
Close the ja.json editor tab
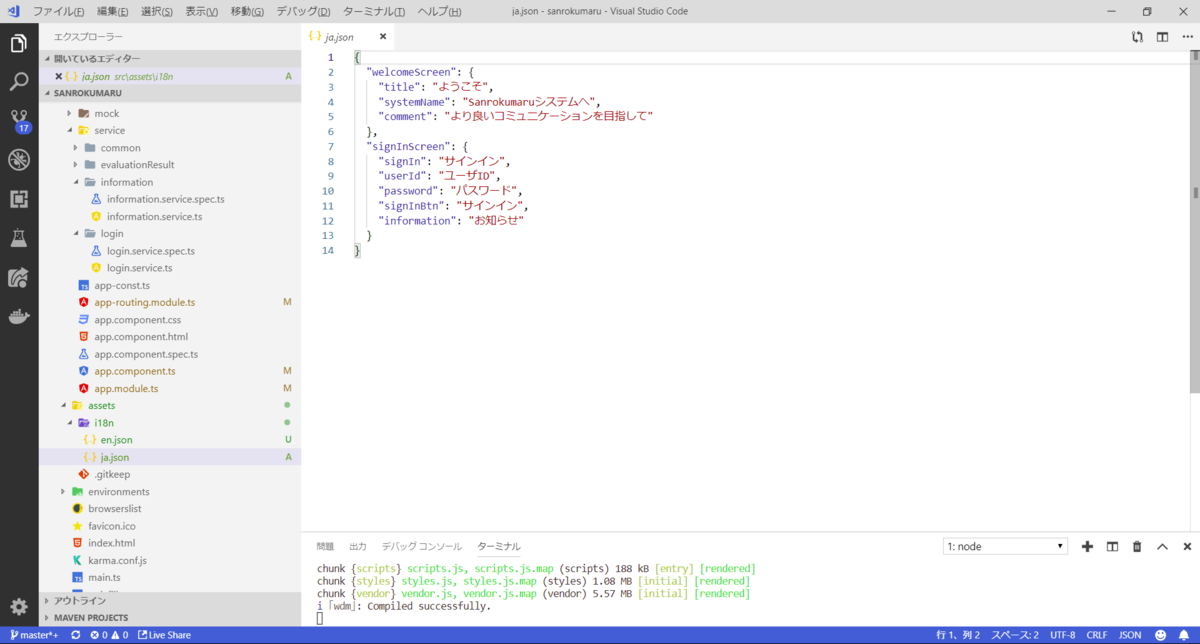coord(383,37)
